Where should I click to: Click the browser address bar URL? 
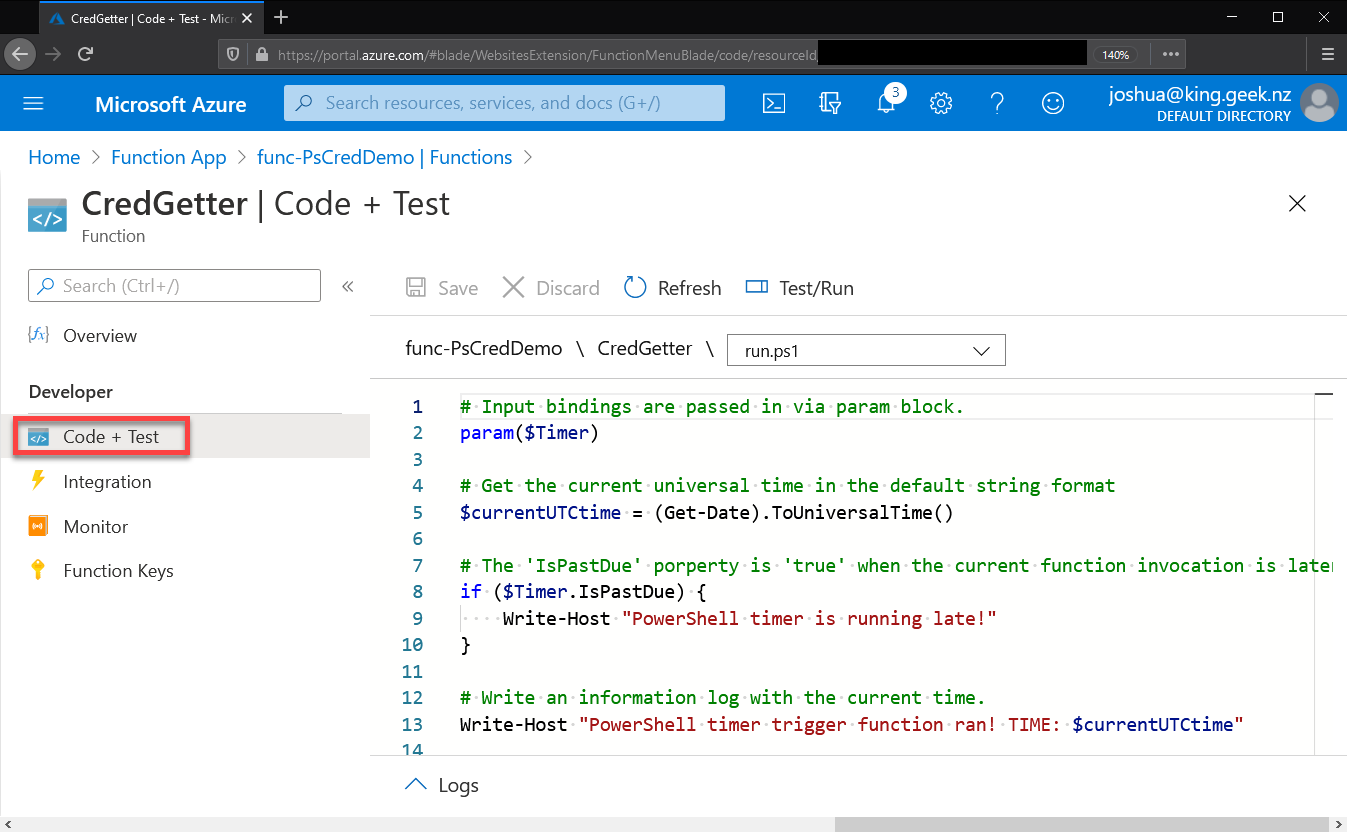[547, 55]
